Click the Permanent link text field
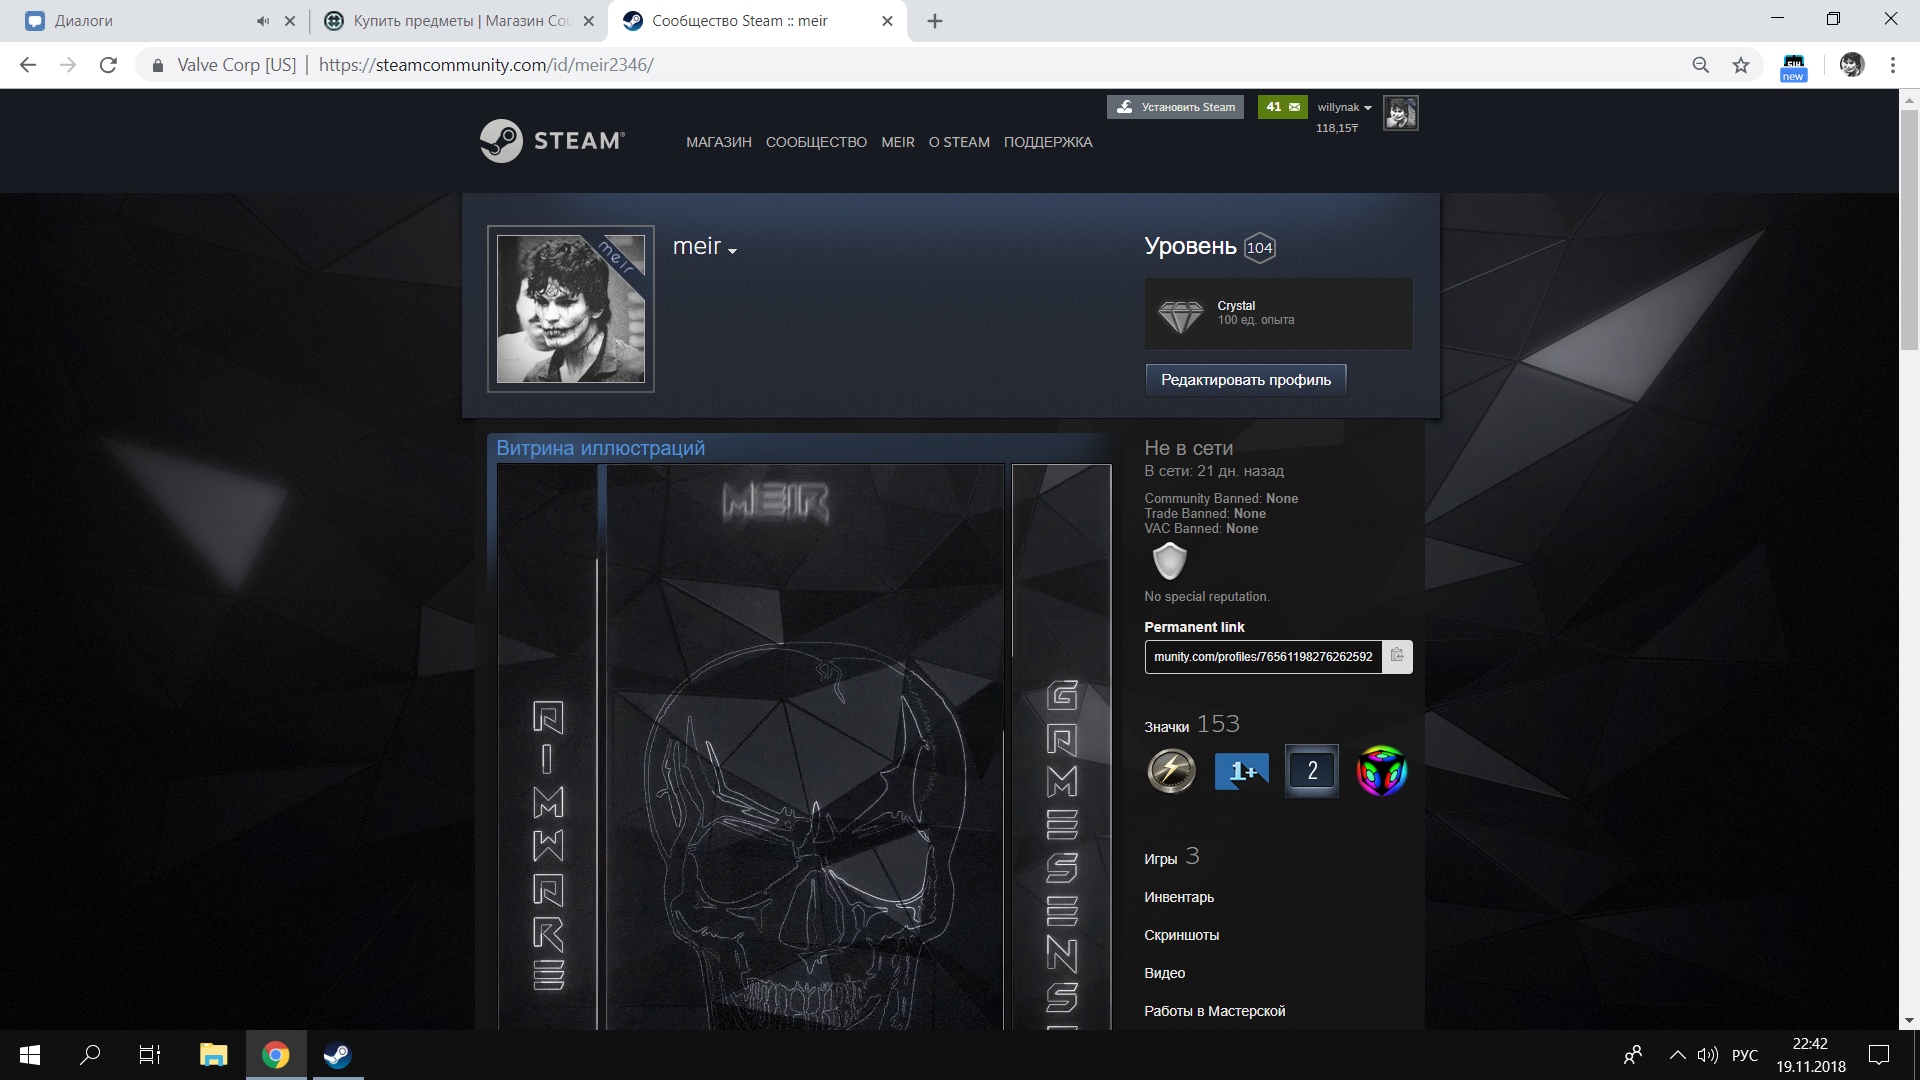The height and width of the screenshot is (1080, 1920). coord(1262,657)
